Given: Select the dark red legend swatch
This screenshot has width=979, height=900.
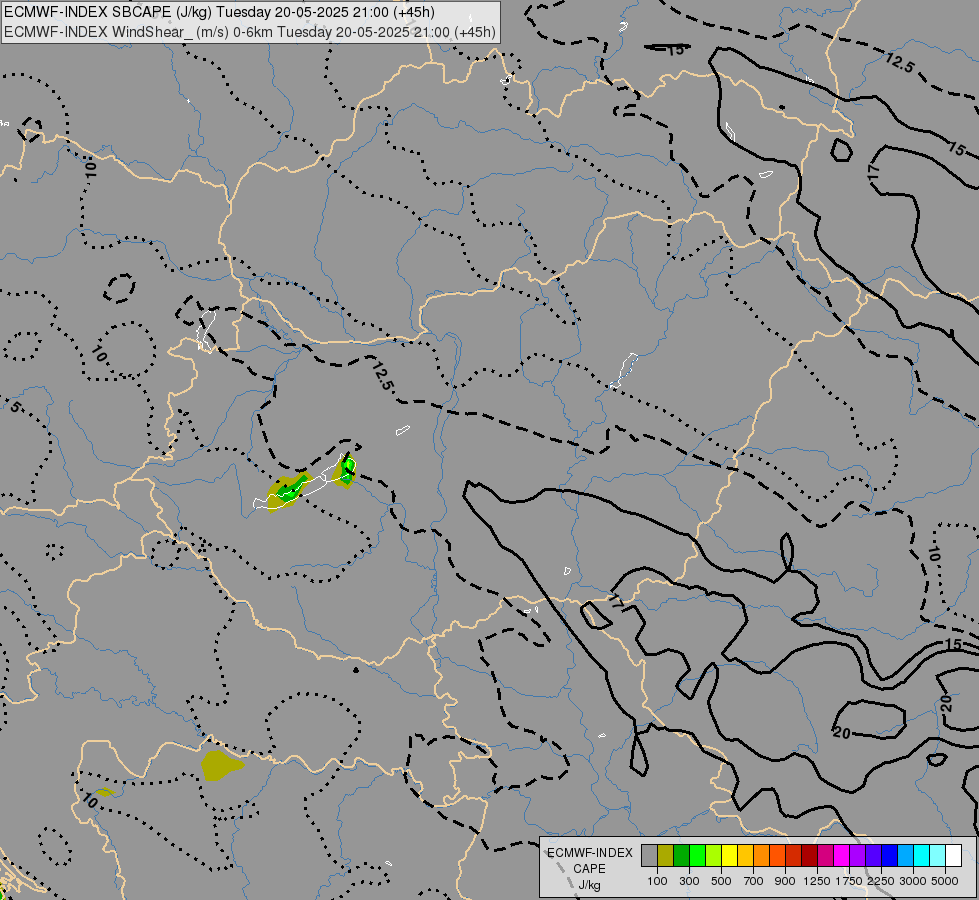Looking at the screenshot, I should 809,856.
